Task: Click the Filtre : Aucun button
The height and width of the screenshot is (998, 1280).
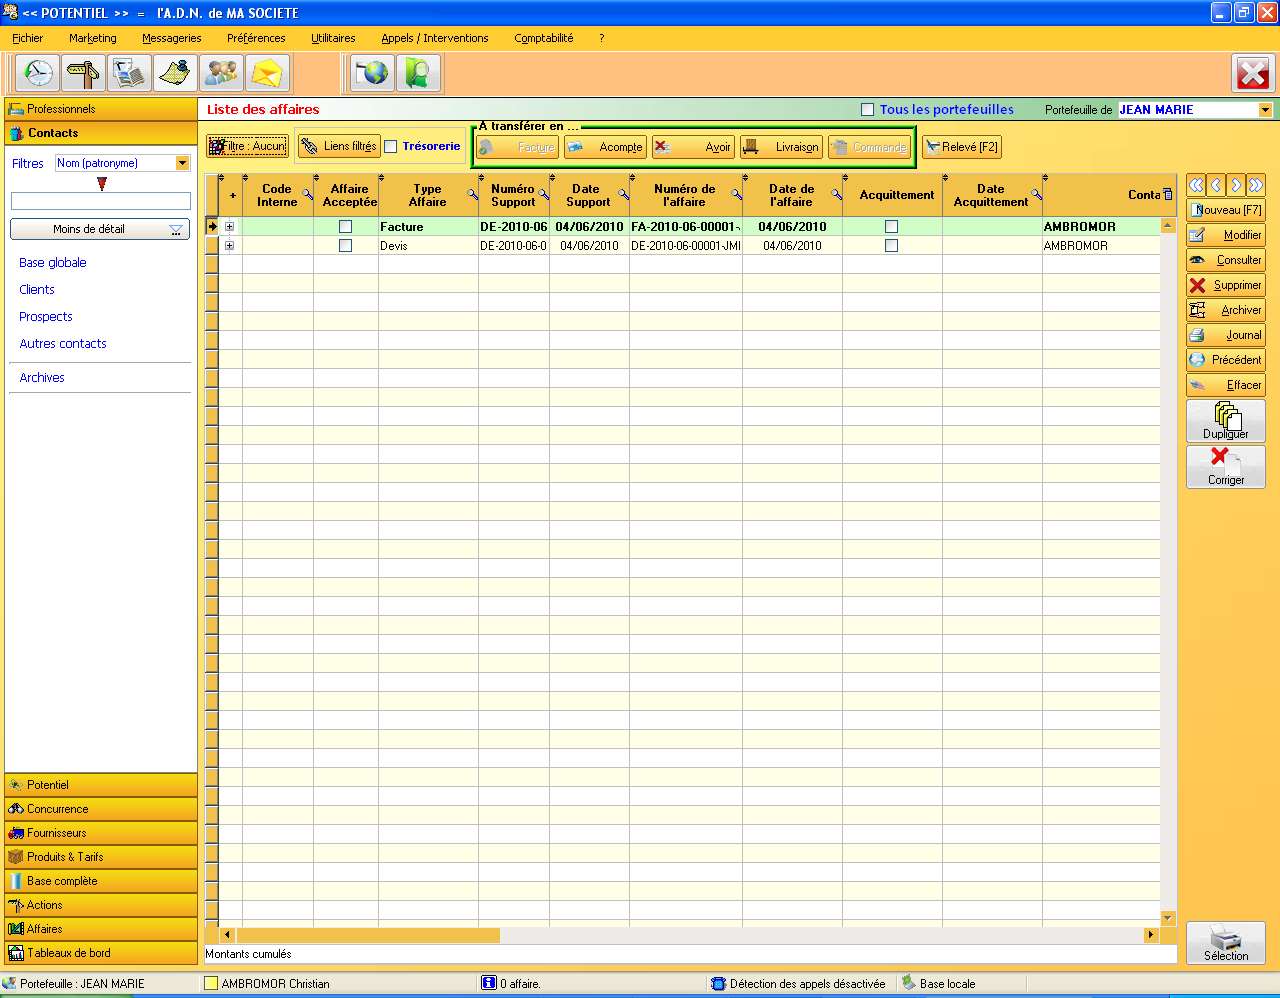Action: click(248, 146)
